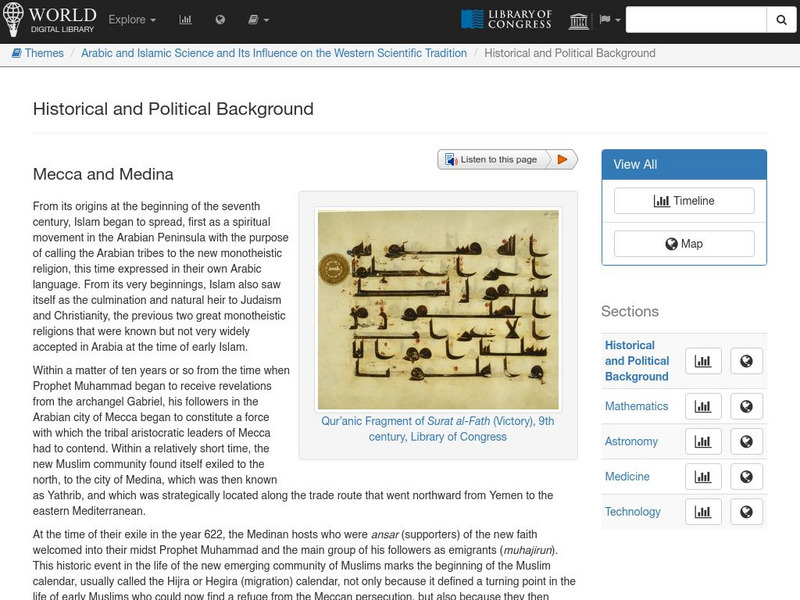Show map for the Astronomy section
The height and width of the screenshot is (600, 800).
click(746, 442)
